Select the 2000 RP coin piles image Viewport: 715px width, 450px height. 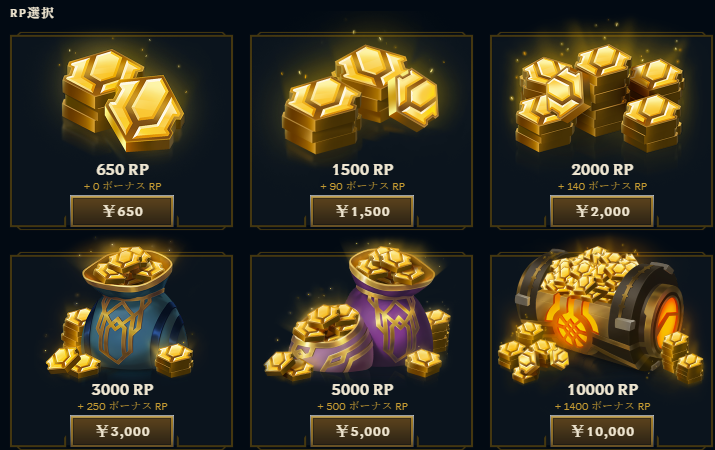click(x=599, y=98)
